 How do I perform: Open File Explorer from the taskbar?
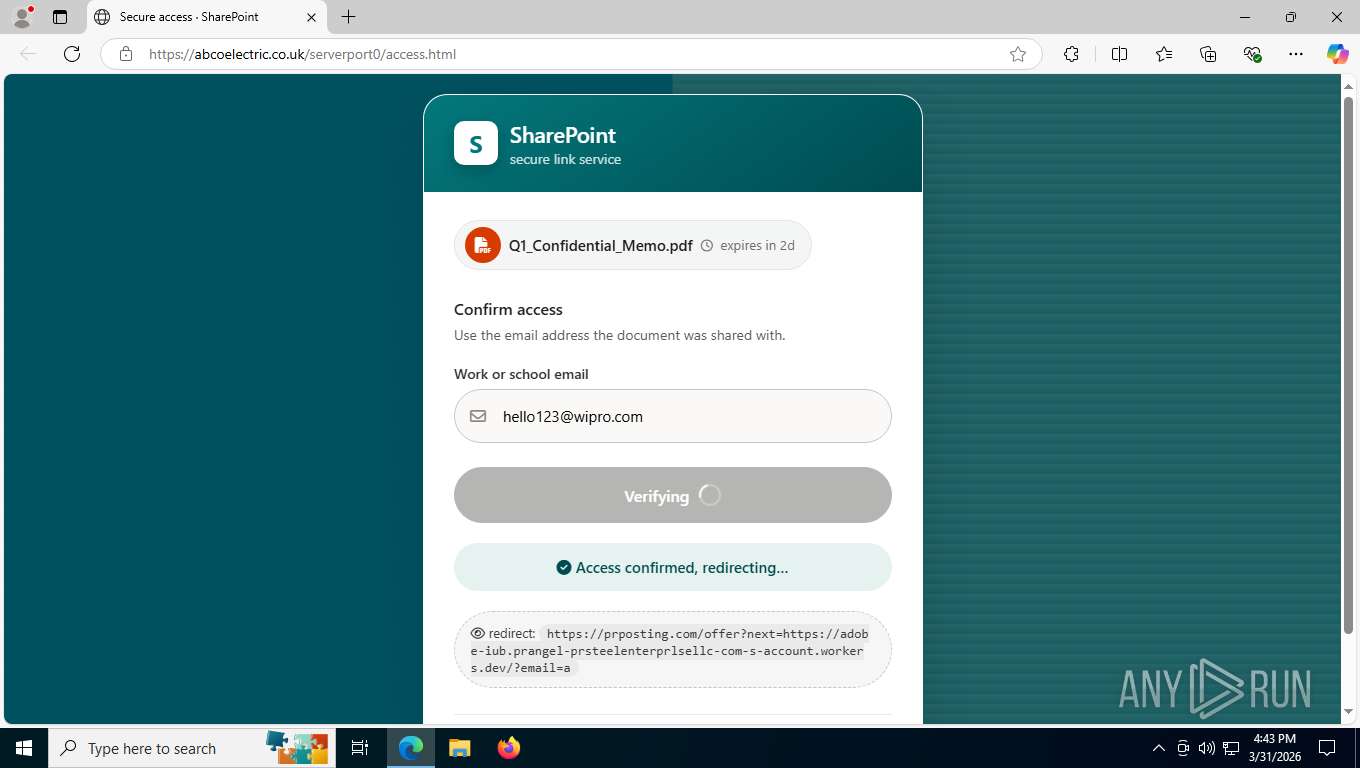[459, 748]
